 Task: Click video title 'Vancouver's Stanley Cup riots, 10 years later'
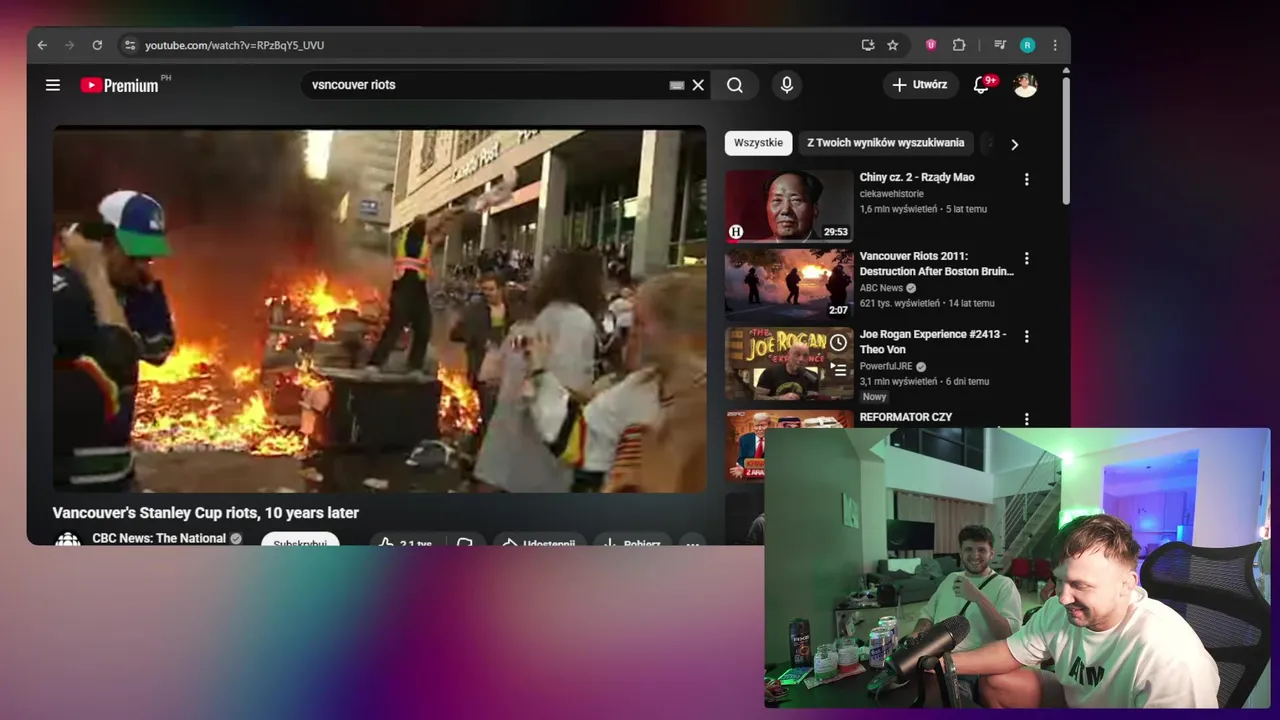[x=206, y=513]
